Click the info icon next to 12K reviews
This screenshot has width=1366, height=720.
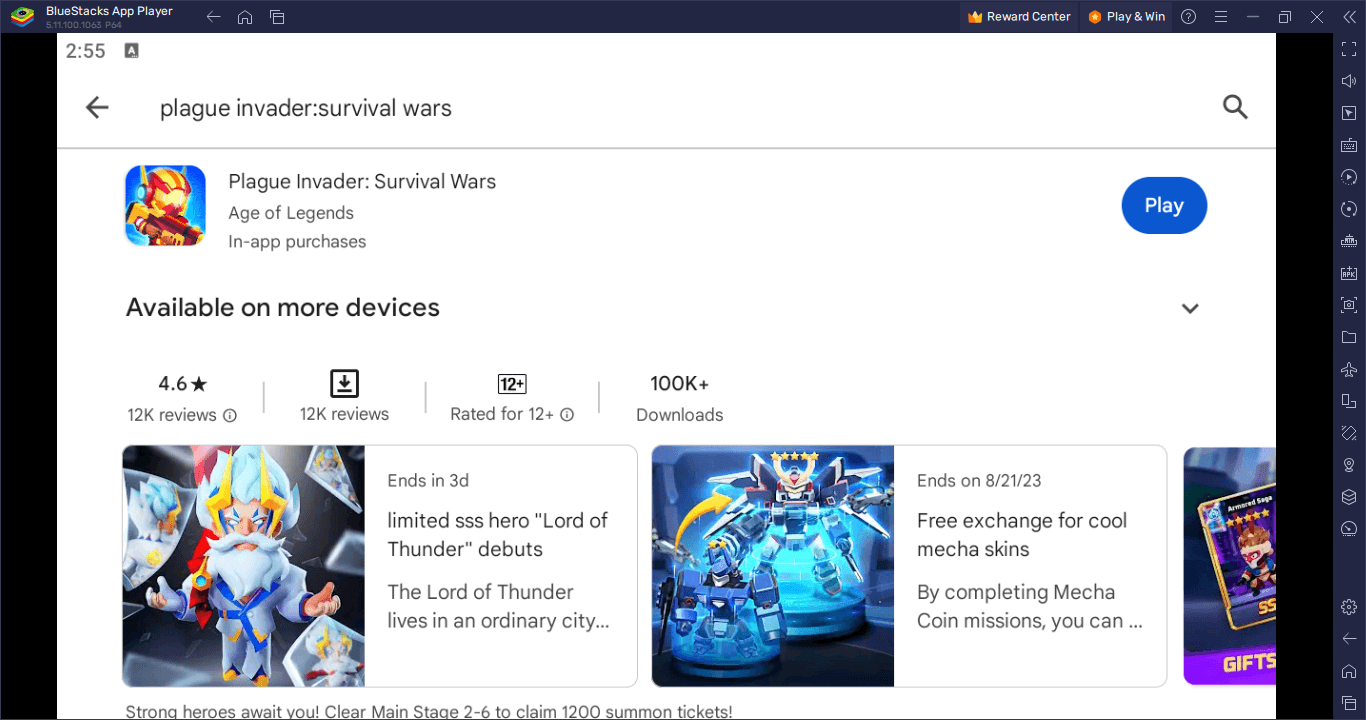tap(230, 415)
